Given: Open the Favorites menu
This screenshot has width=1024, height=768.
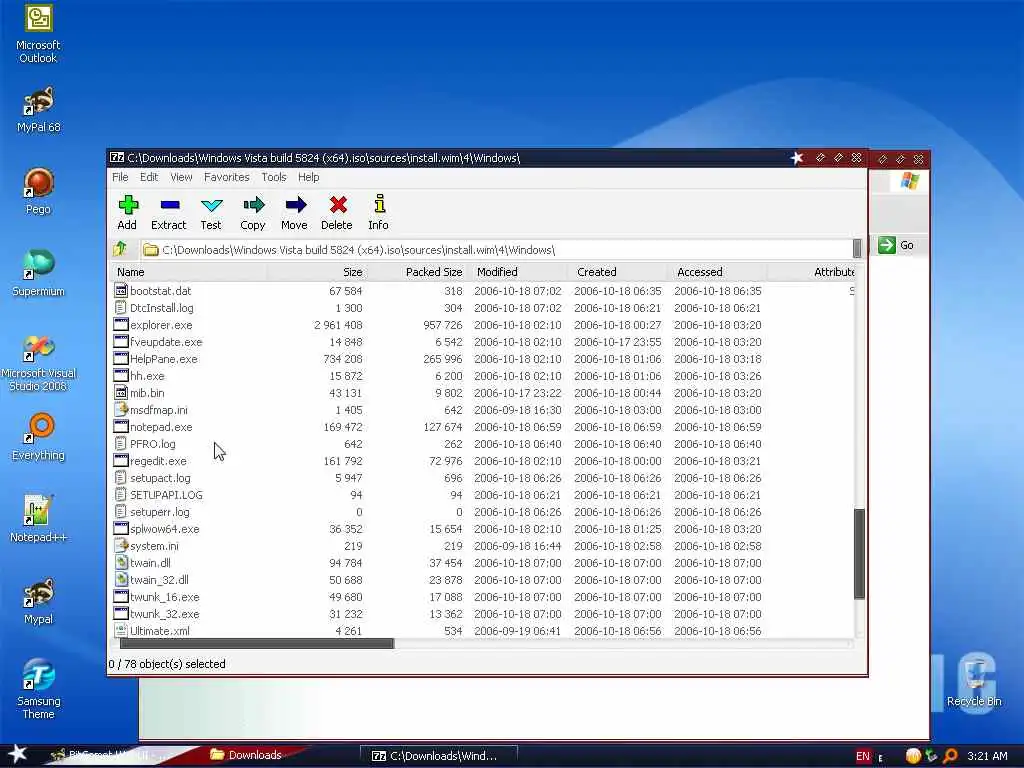Looking at the screenshot, I should (x=227, y=177).
